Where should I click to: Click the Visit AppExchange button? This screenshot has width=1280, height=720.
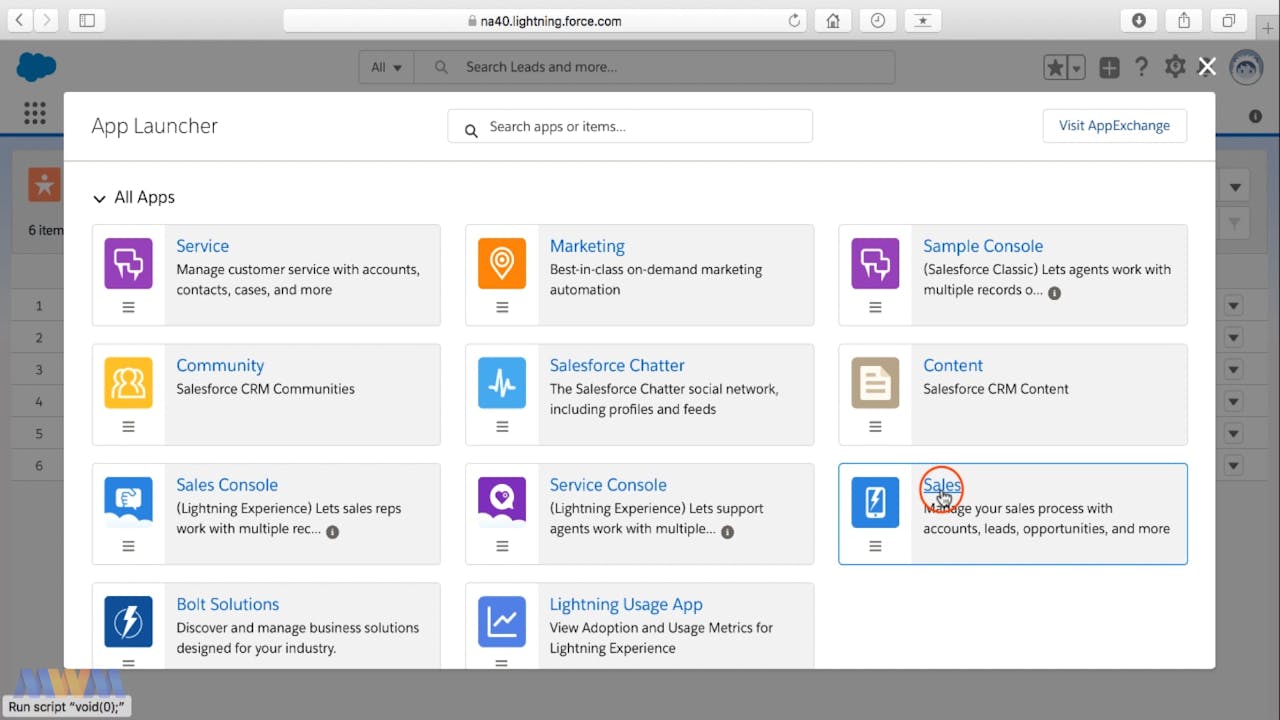[x=1114, y=126]
